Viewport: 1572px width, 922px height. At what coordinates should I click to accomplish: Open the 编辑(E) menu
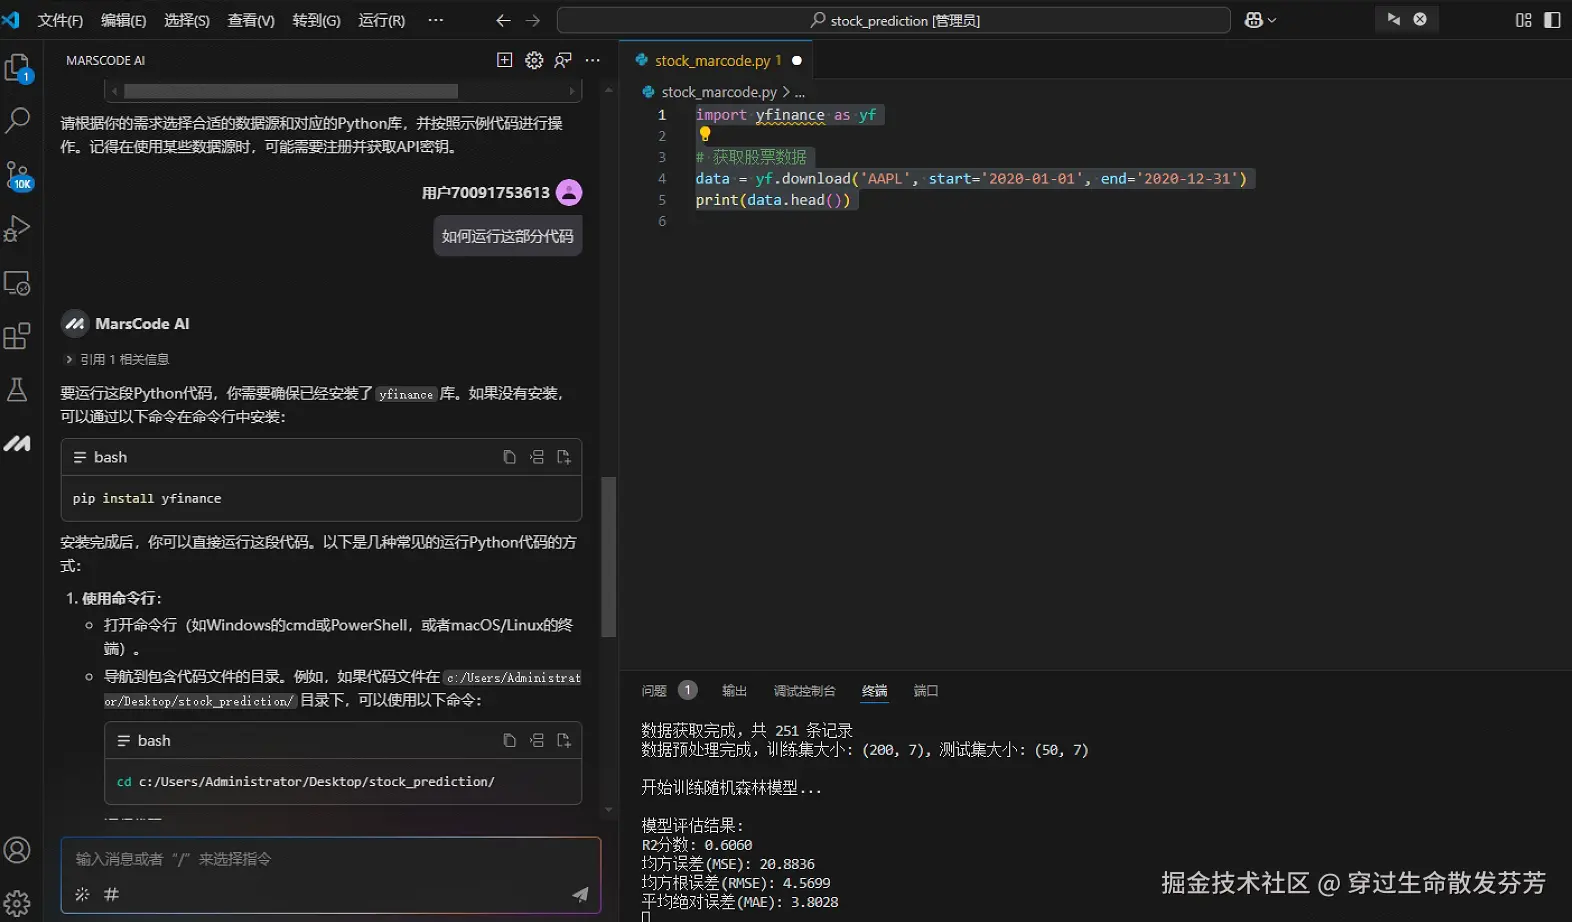point(123,20)
